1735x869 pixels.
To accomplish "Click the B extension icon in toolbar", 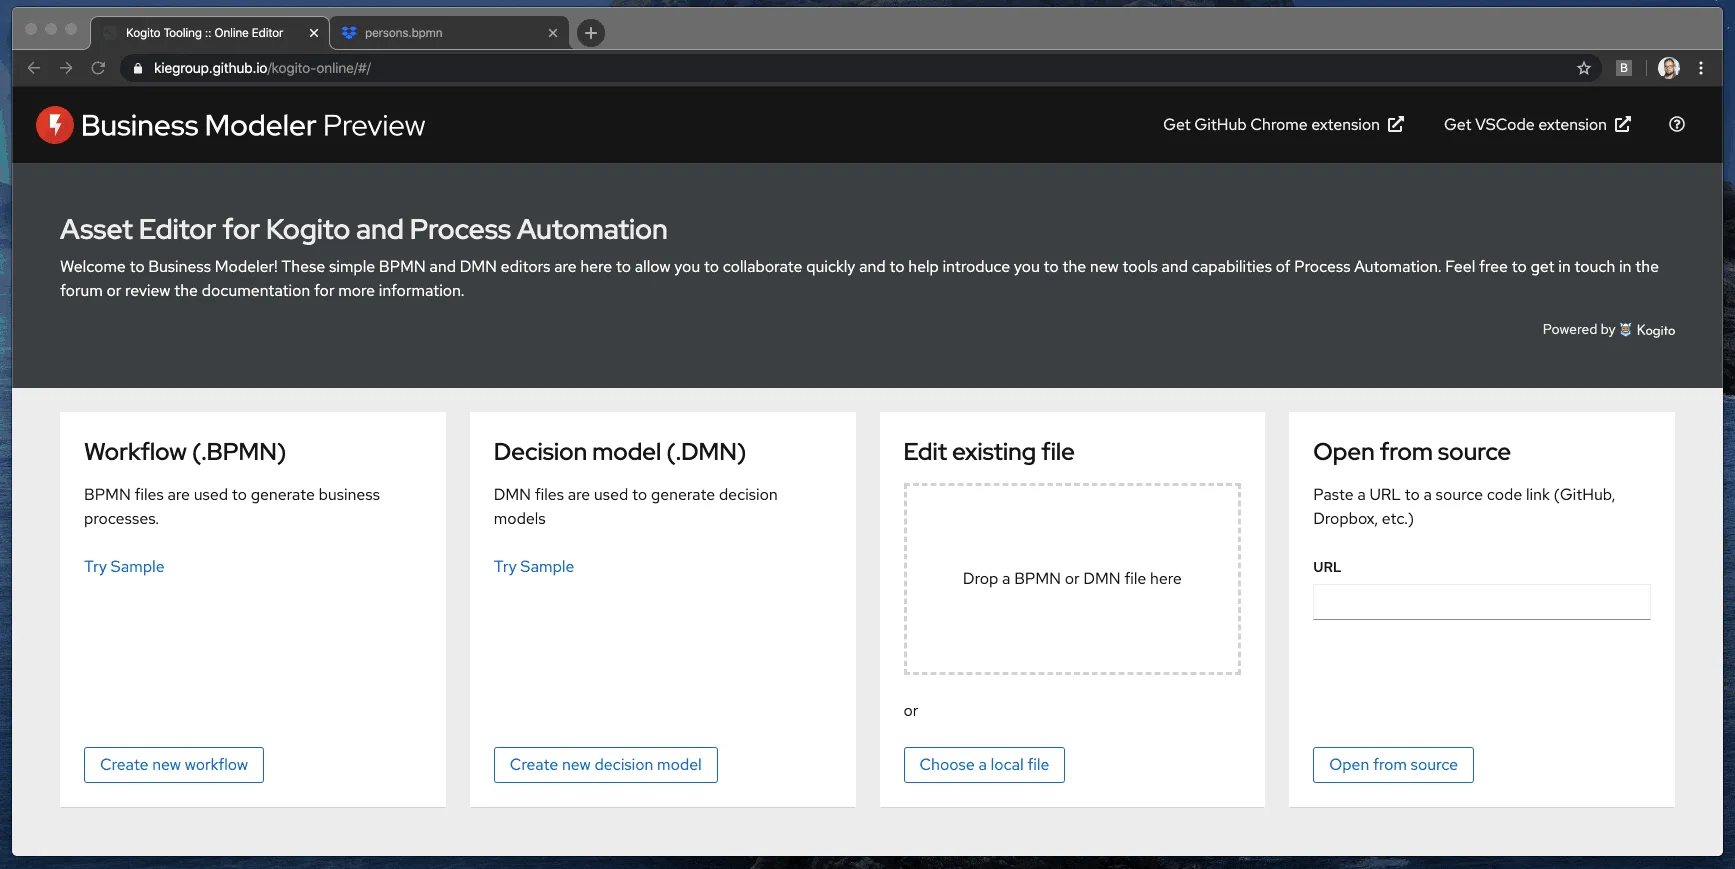I will pos(1624,68).
